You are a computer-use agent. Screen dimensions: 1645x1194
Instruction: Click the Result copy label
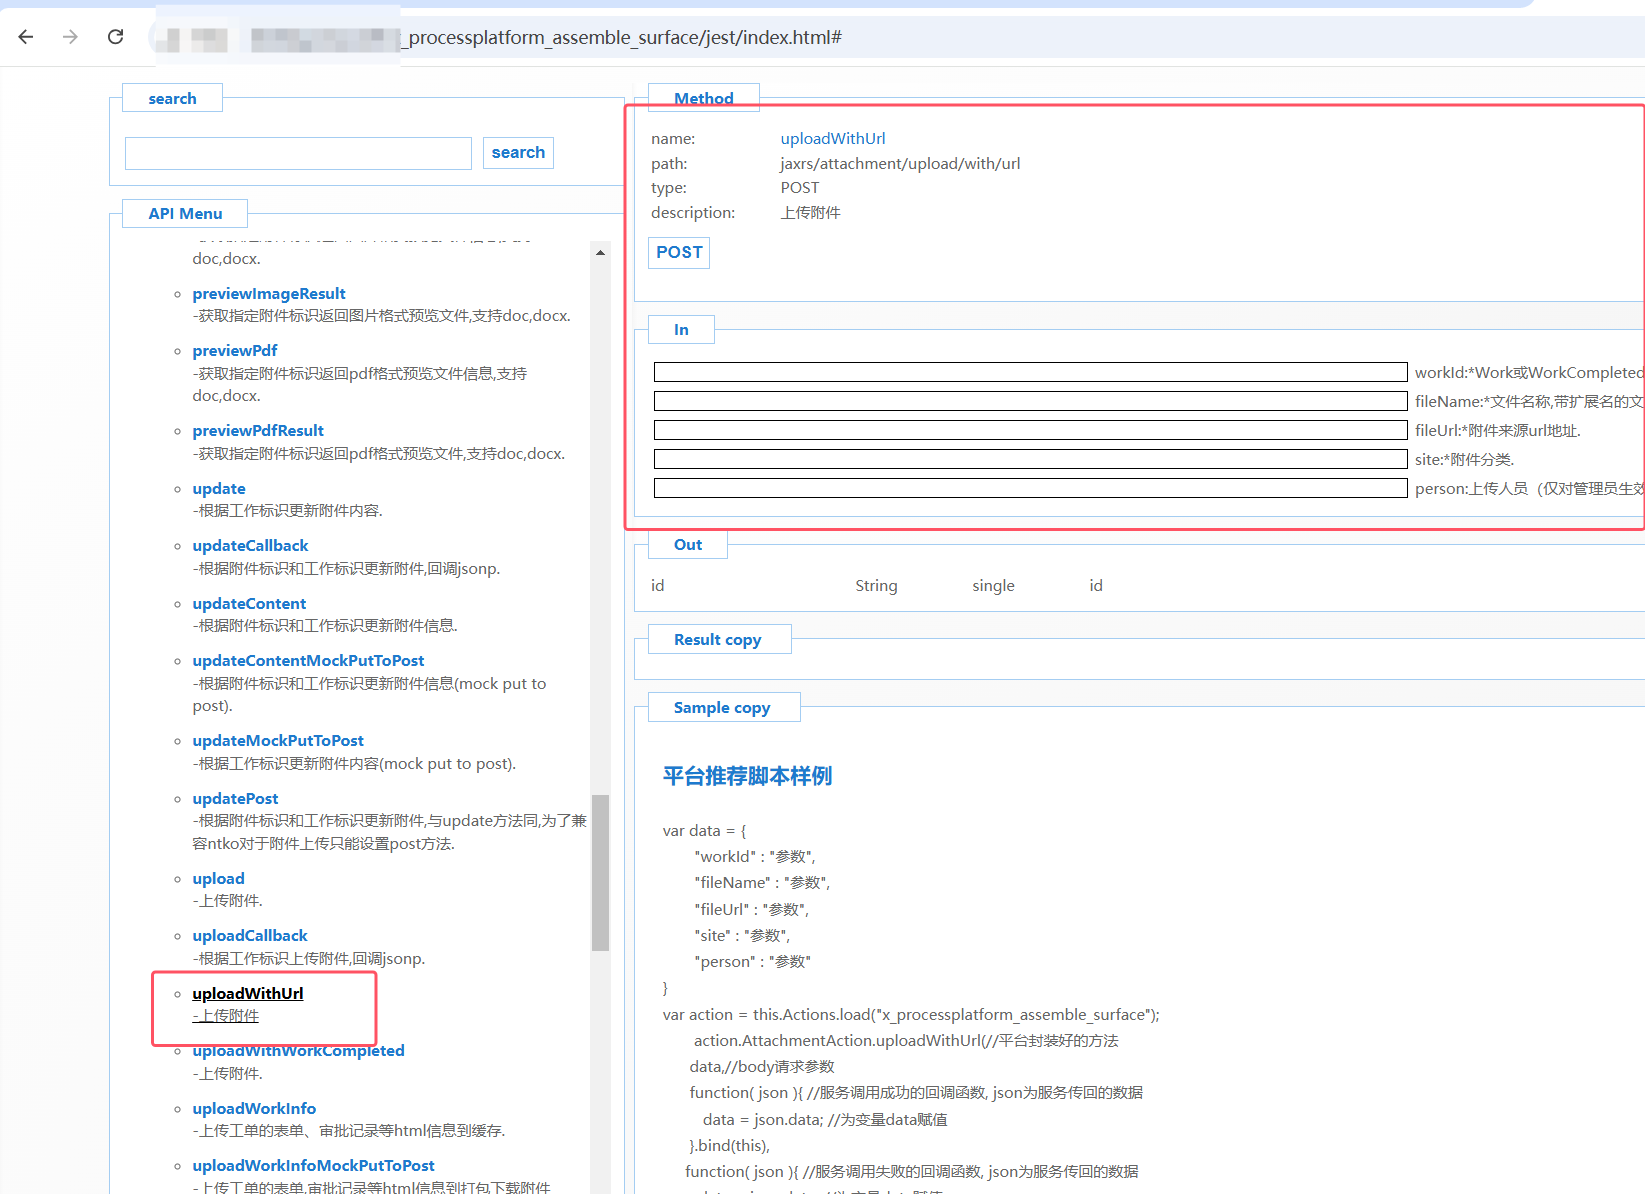(x=717, y=640)
